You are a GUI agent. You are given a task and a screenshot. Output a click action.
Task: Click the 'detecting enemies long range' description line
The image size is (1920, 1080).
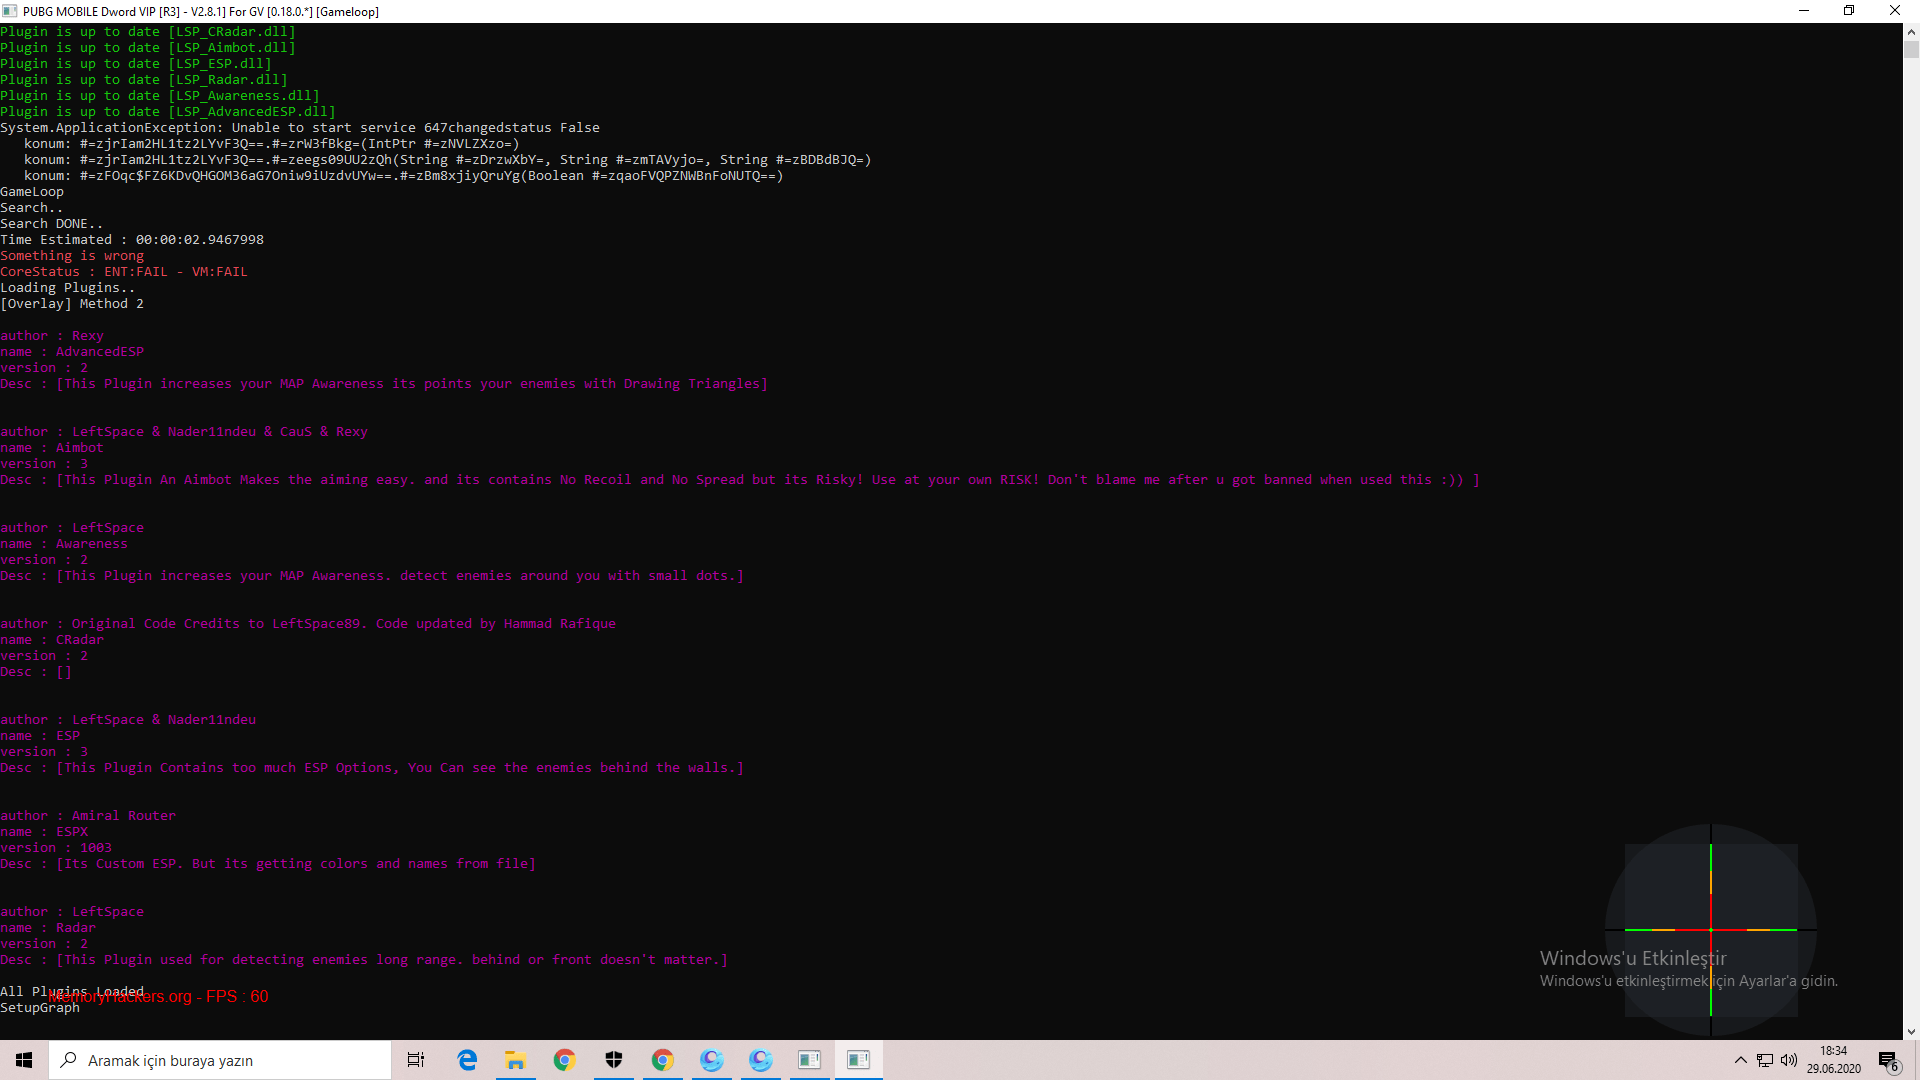coord(364,960)
